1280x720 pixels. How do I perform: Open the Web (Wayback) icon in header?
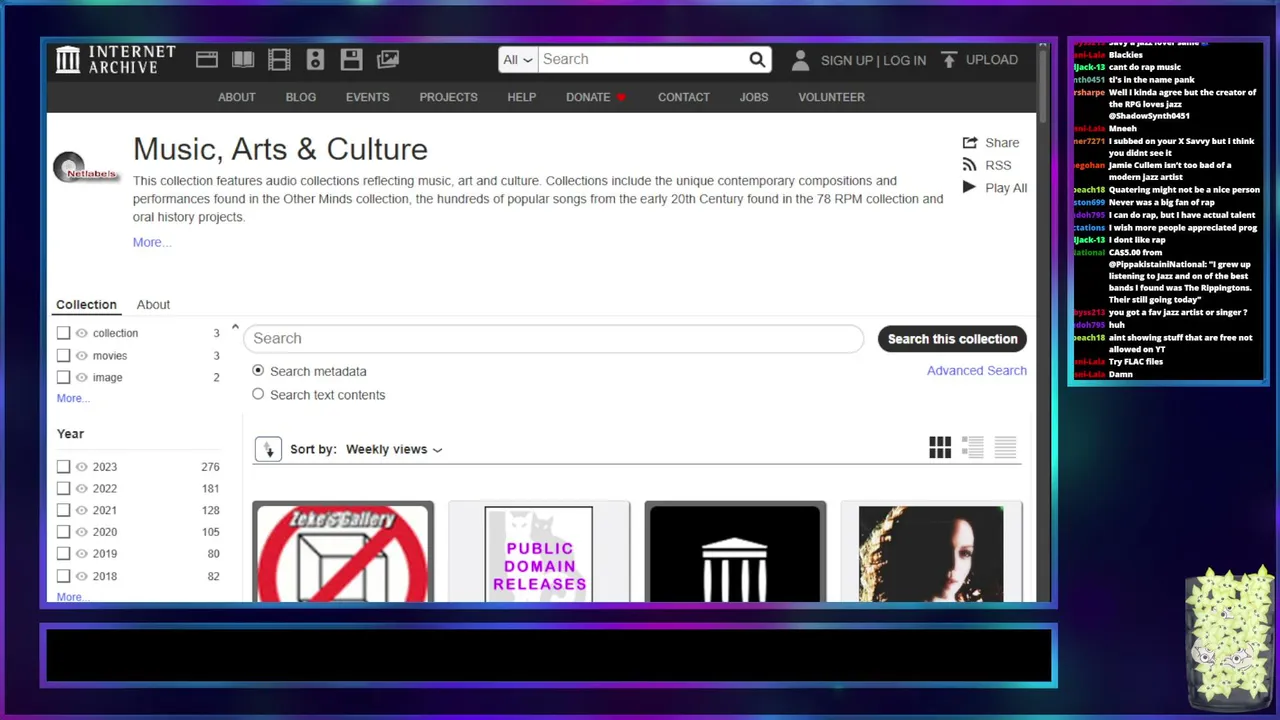pos(207,59)
